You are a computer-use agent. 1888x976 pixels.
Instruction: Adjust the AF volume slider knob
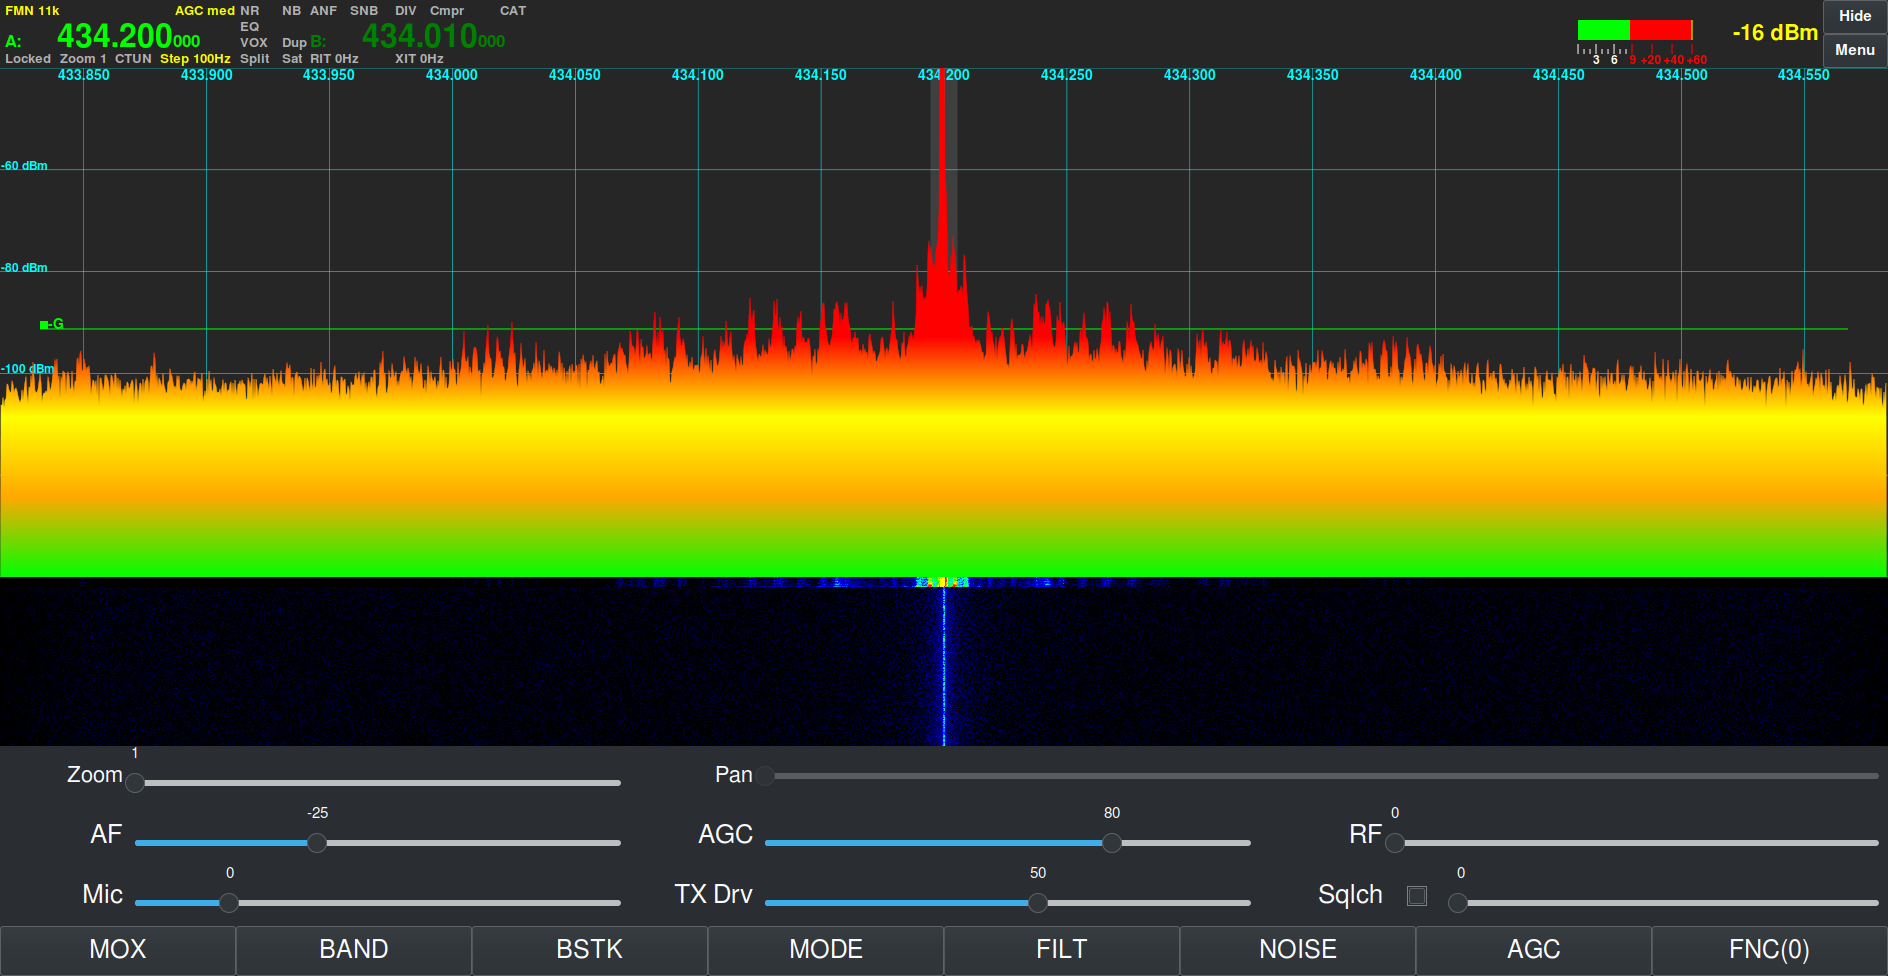pos(317,843)
